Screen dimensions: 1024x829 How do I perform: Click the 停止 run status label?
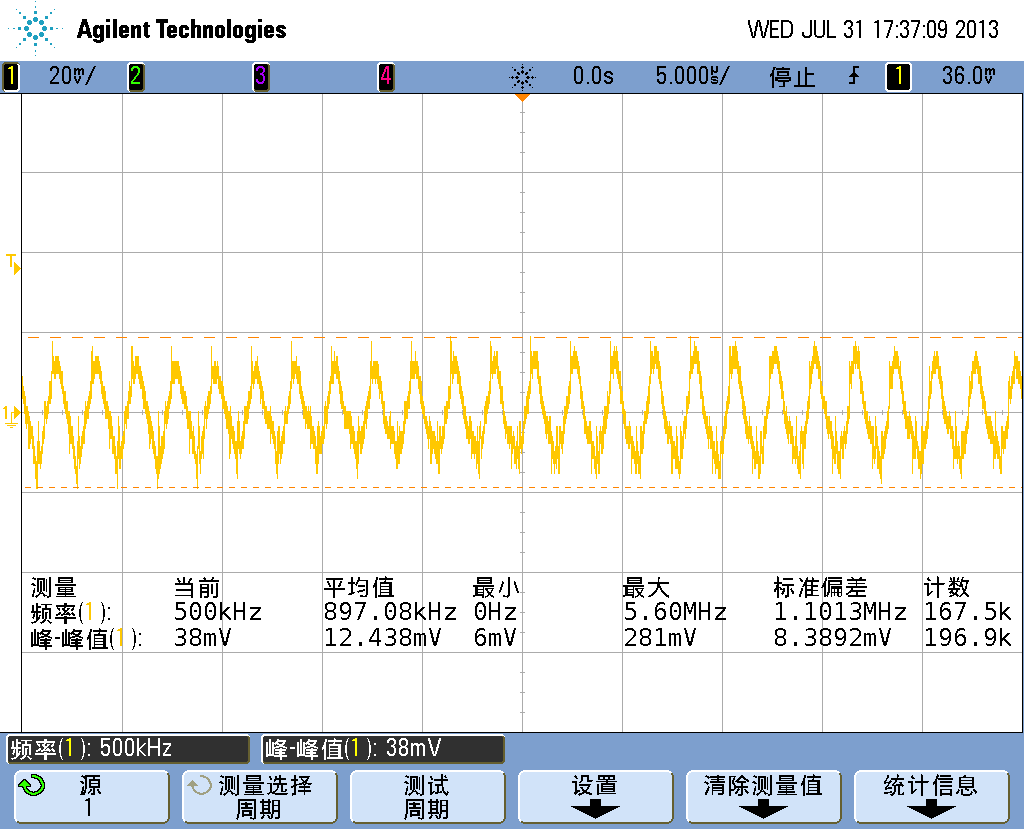pos(792,77)
